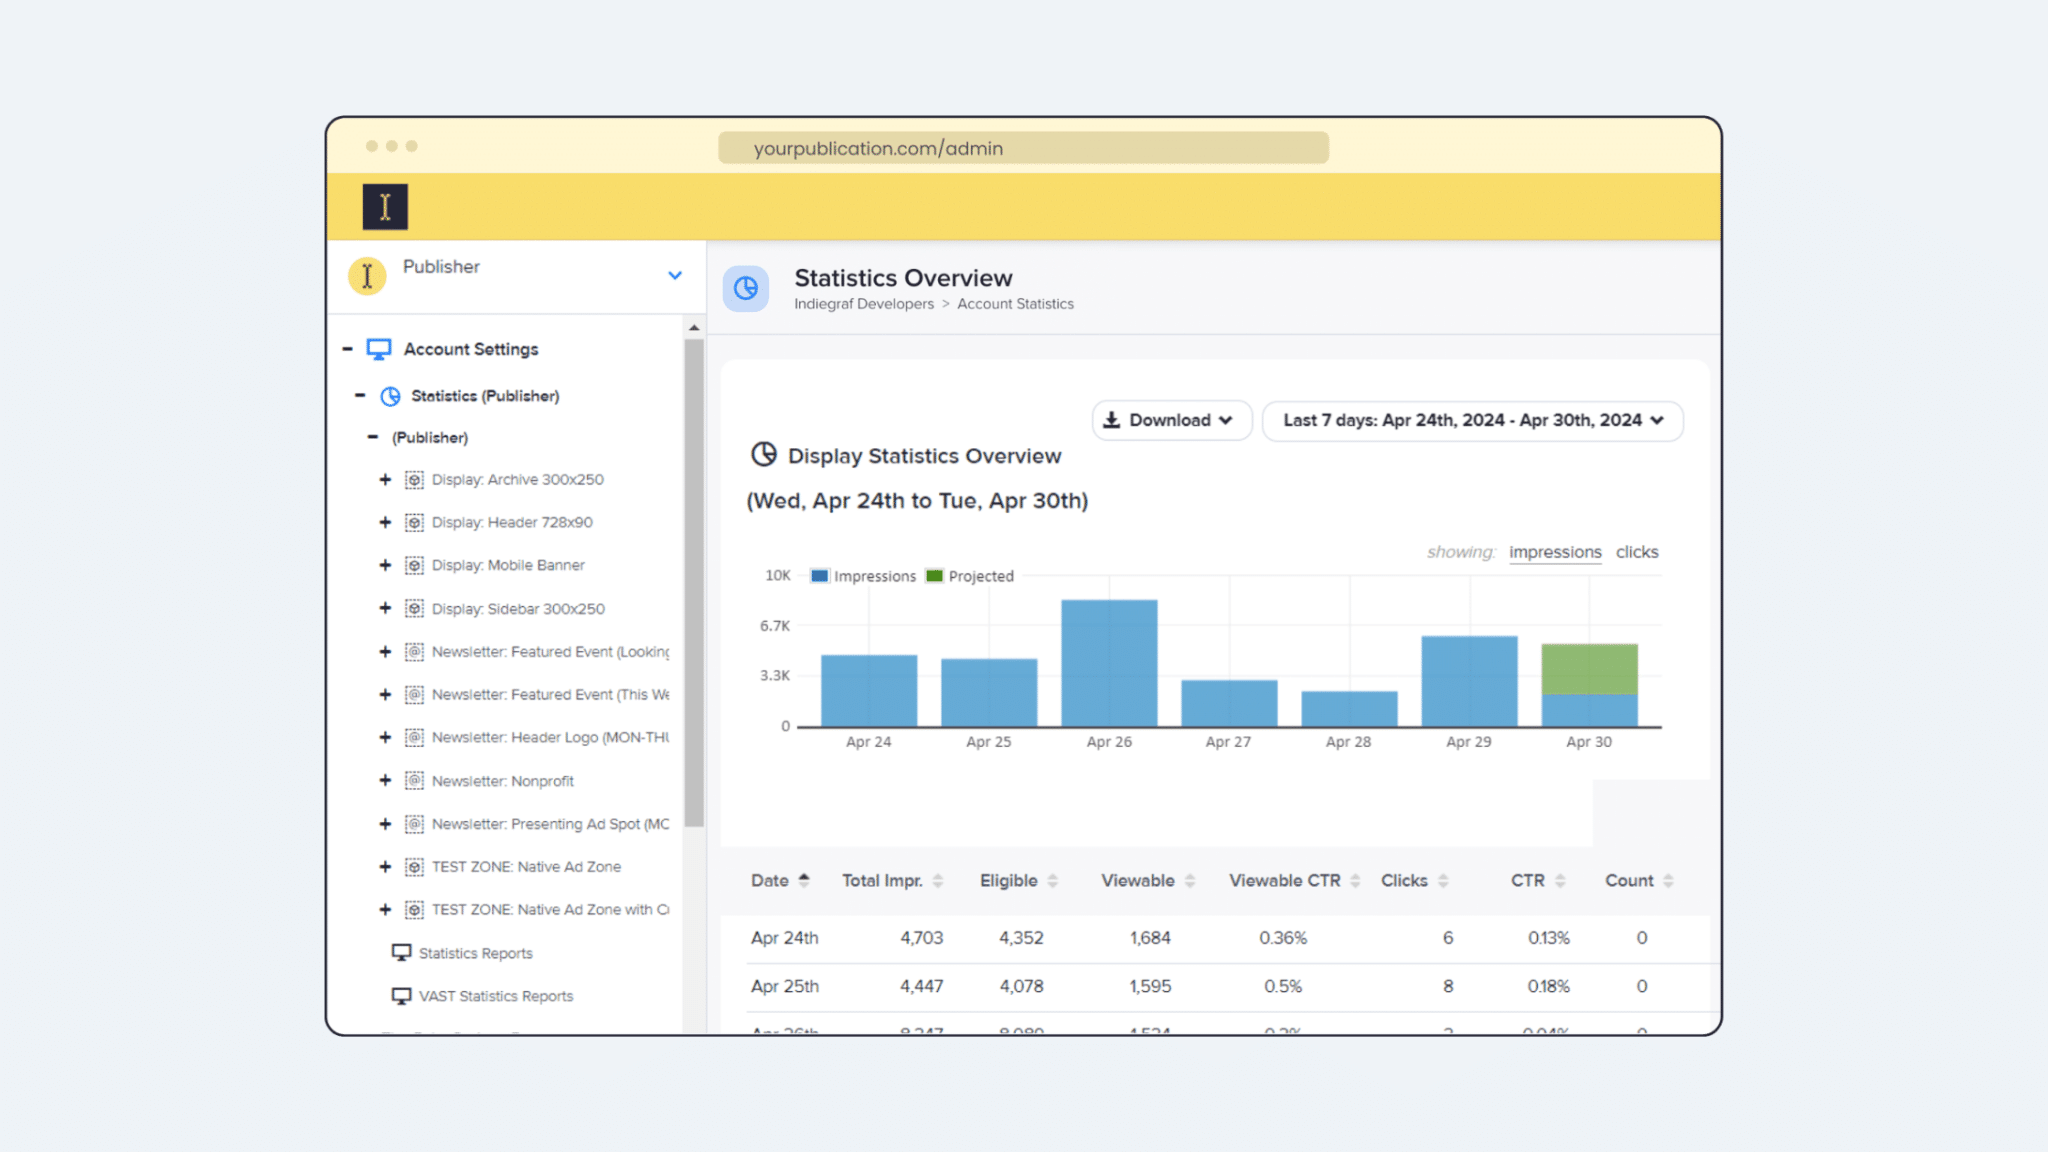The height and width of the screenshot is (1152, 2048).
Task: Click the ad zone icon beside Display: Archive 300x250
Action: [x=413, y=479]
